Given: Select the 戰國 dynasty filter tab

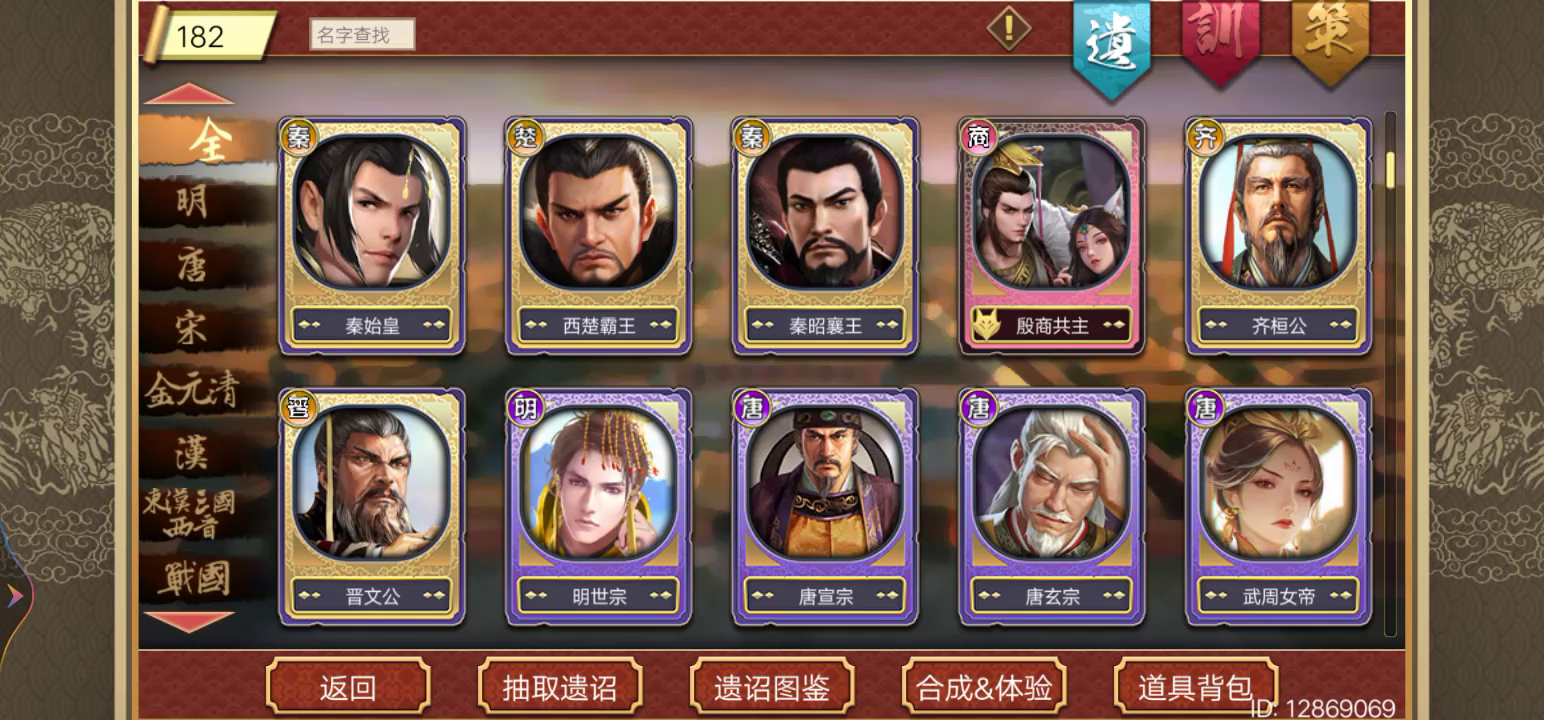Looking at the screenshot, I should pyautogui.click(x=194, y=578).
